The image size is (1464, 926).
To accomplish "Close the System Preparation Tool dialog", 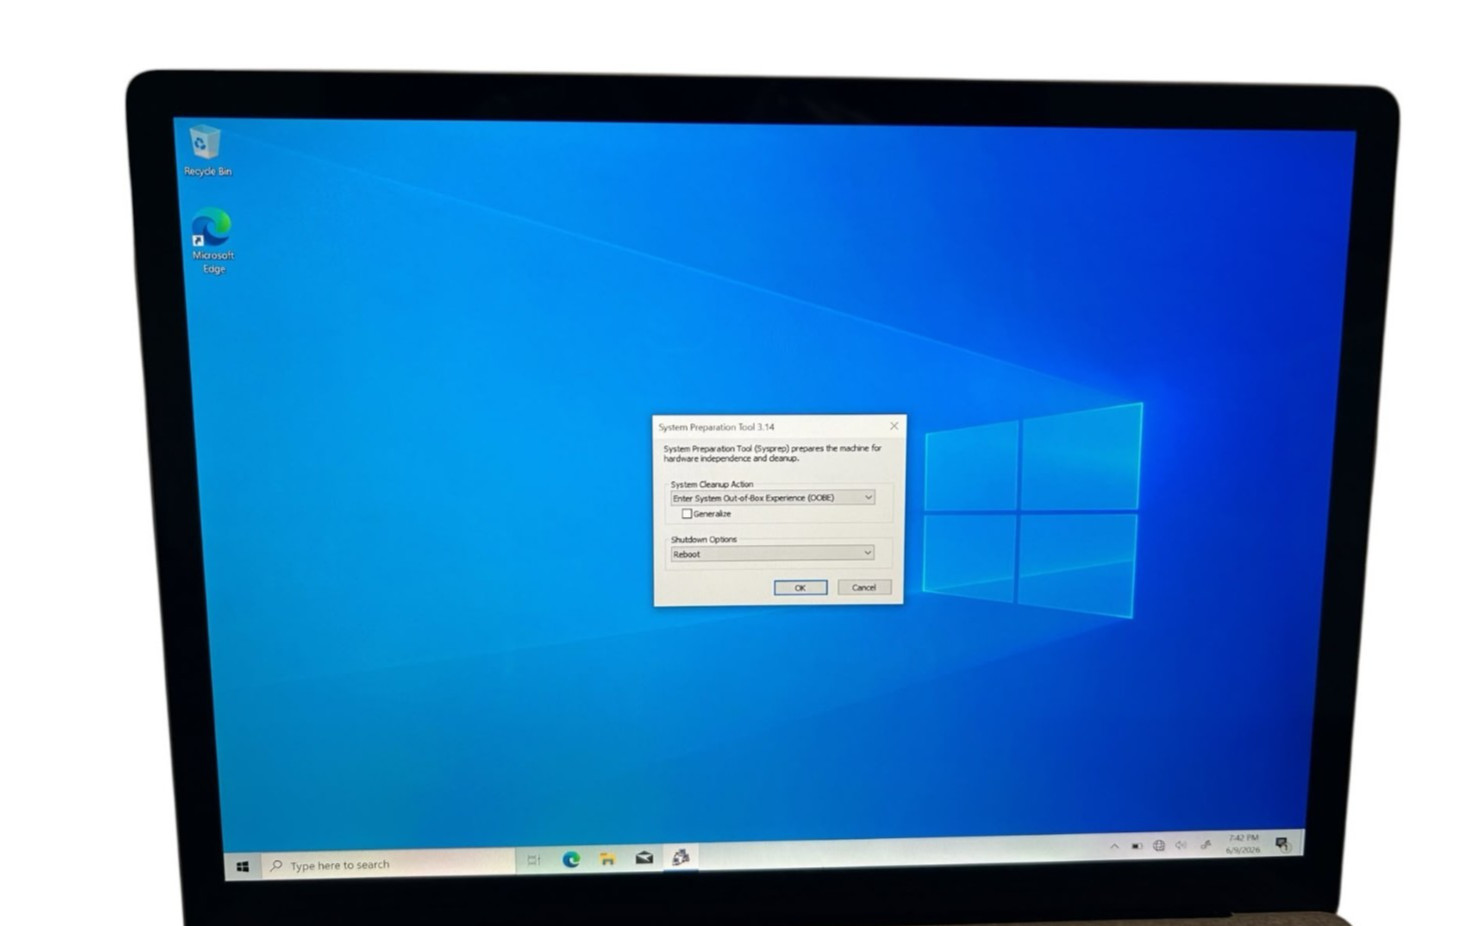I will (894, 426).
